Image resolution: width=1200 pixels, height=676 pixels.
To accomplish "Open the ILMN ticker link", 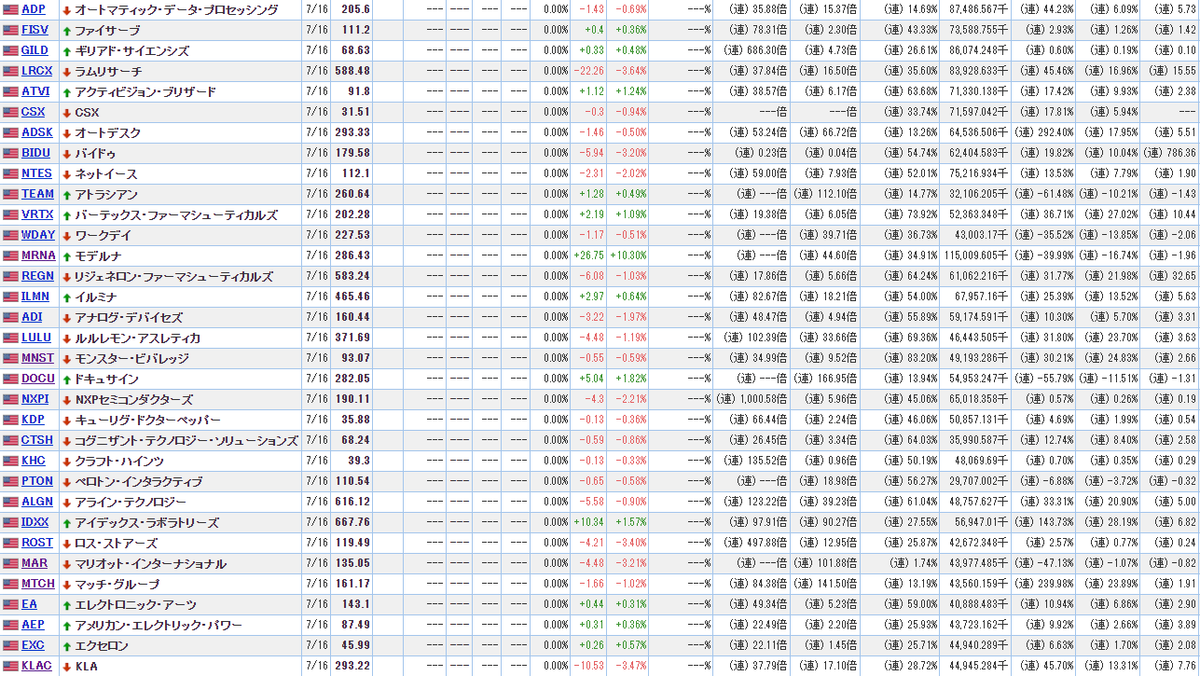I will 35,296.
